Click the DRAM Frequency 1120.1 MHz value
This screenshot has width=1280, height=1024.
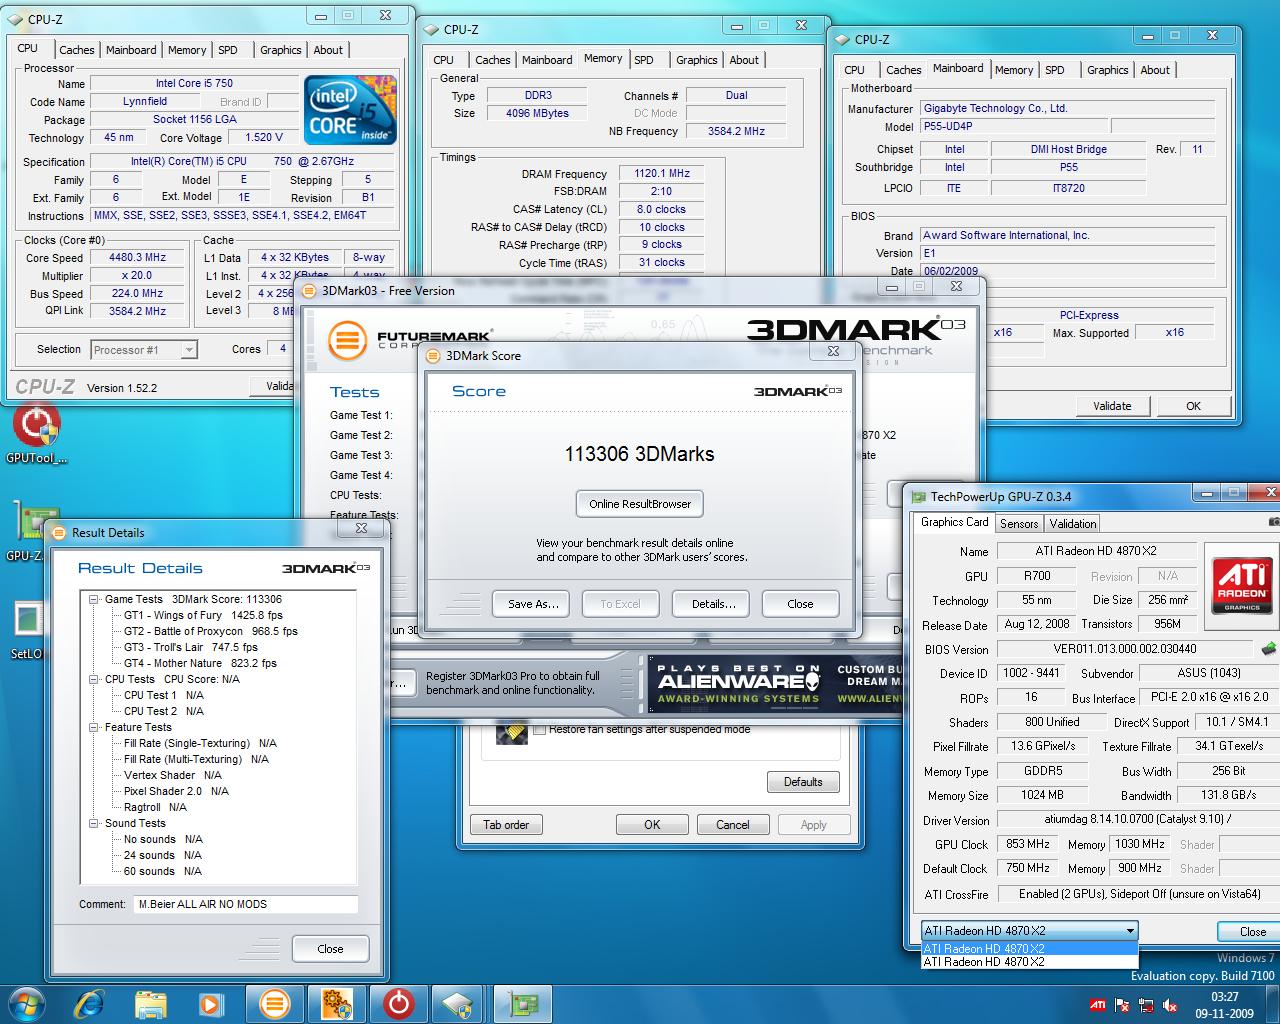662,173
